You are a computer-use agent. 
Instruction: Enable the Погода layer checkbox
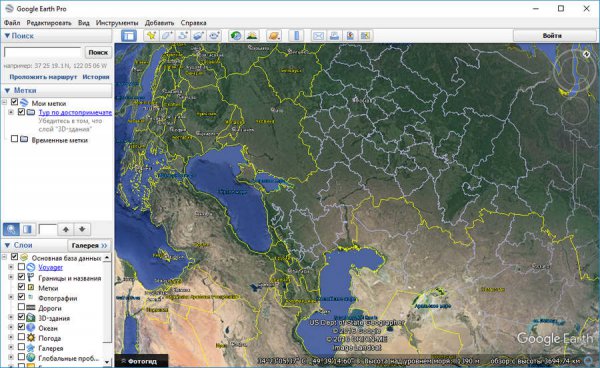click(x=21, y=337)
